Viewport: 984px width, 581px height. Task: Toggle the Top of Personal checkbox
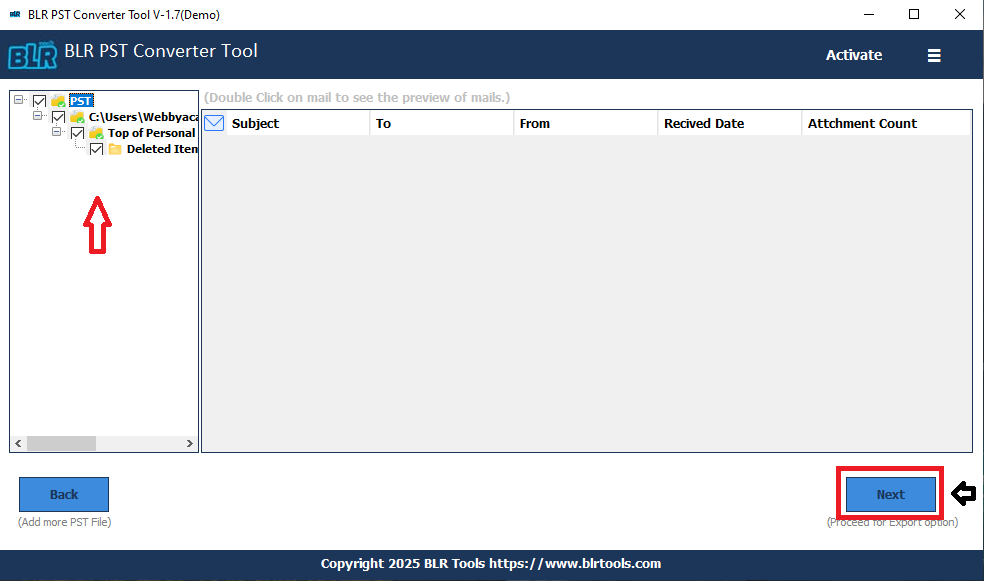pos(77,133)
